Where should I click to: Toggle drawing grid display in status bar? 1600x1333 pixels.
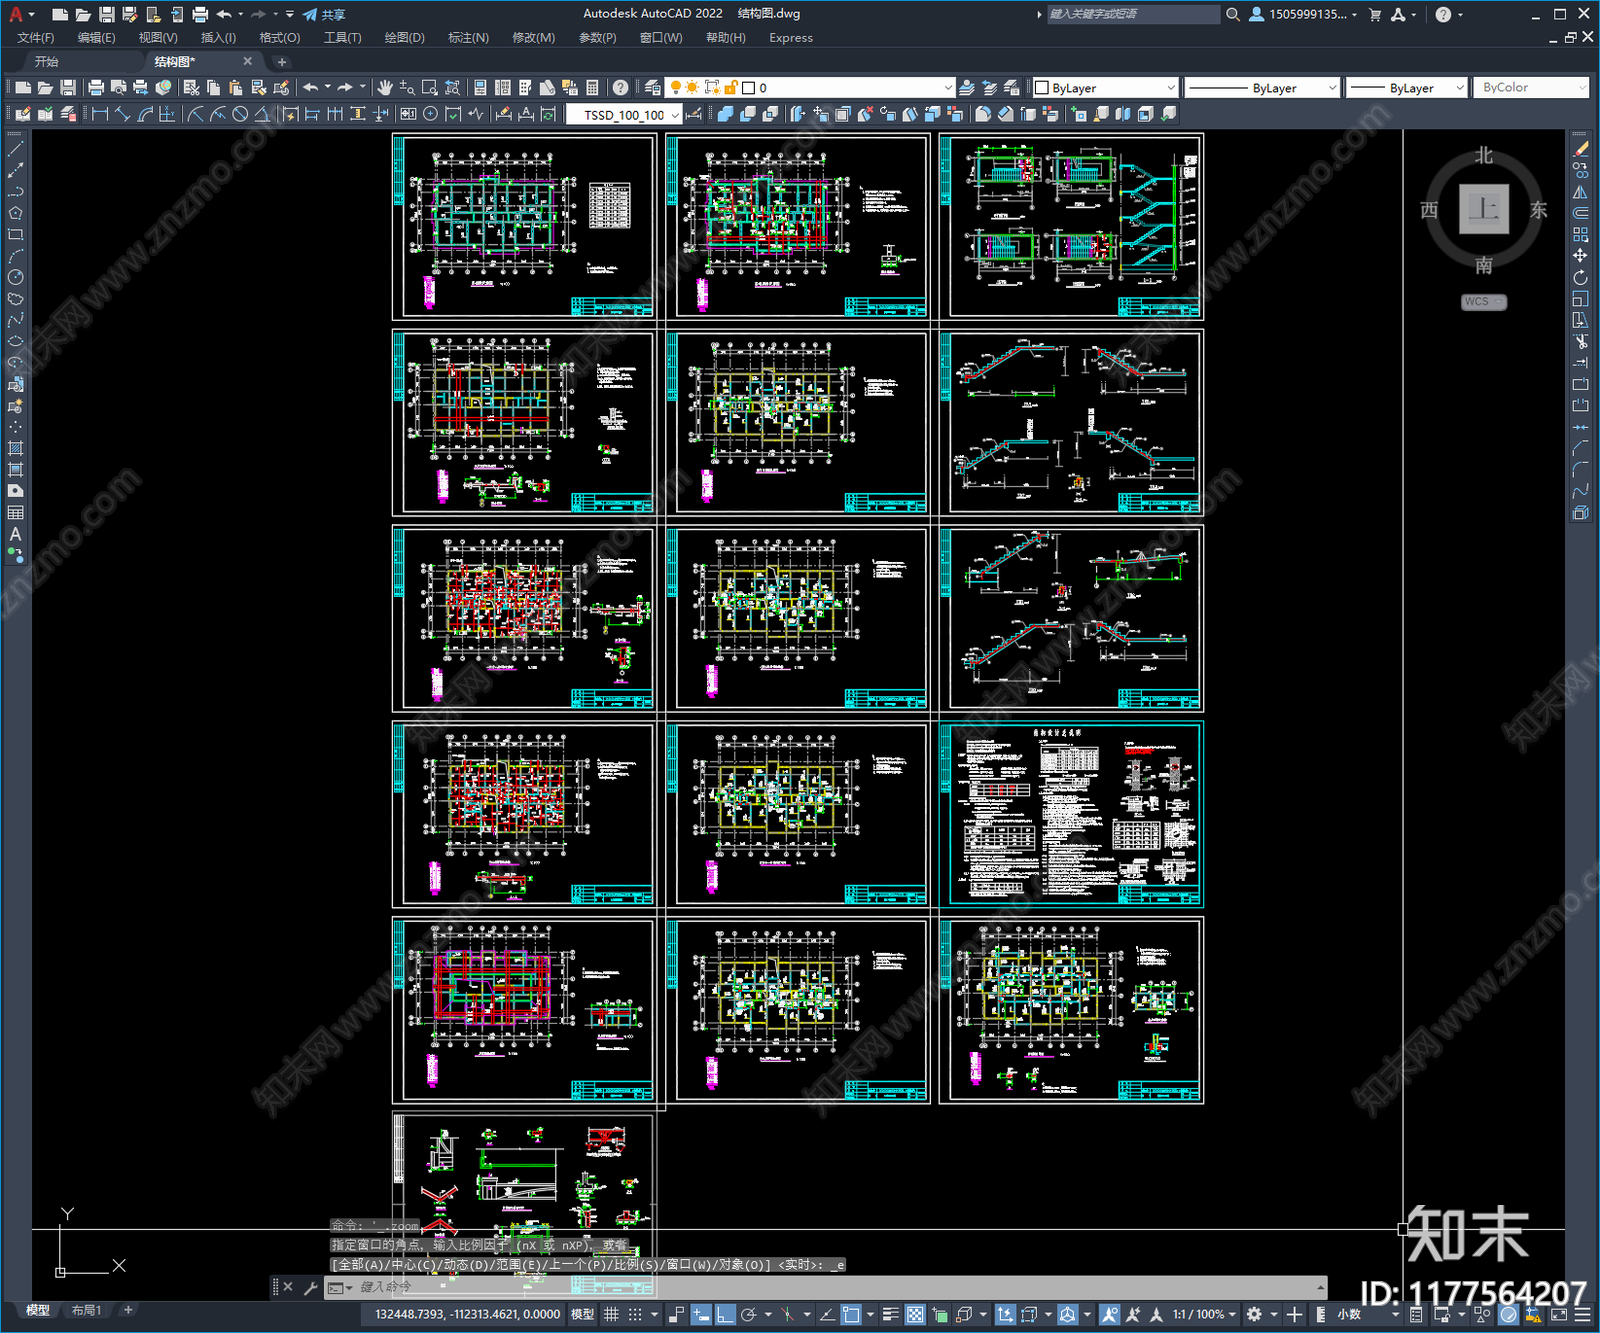click(x=611, y=1314)
